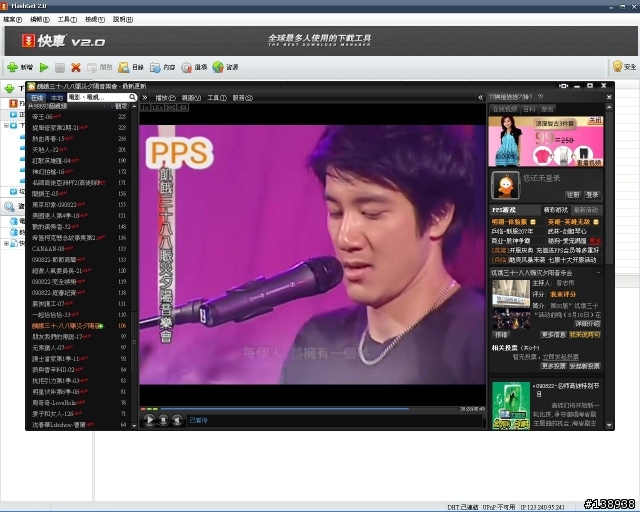Image resolution: width=640 pixels, height=512 pixels.
Task: Select the 百科 tab in right panel
Action: tap(529, 109)
